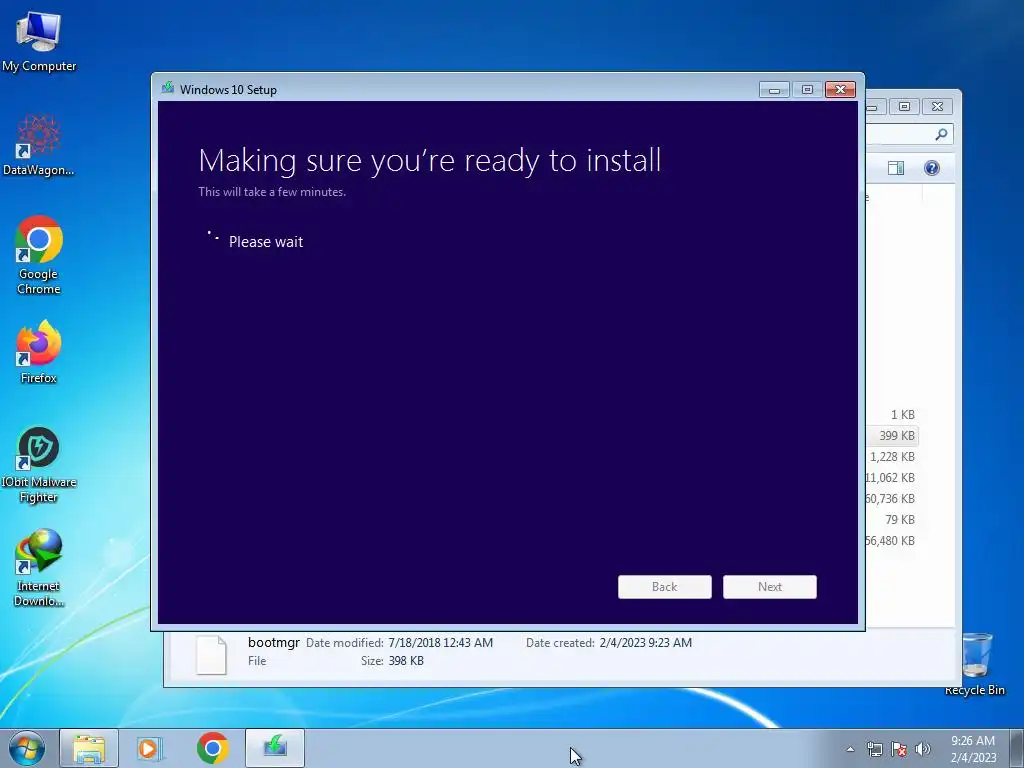The height and width of the screenshot is (768, 1024).
Task: Click the bootmgr filename in details pane
Action: coord(274,643)
